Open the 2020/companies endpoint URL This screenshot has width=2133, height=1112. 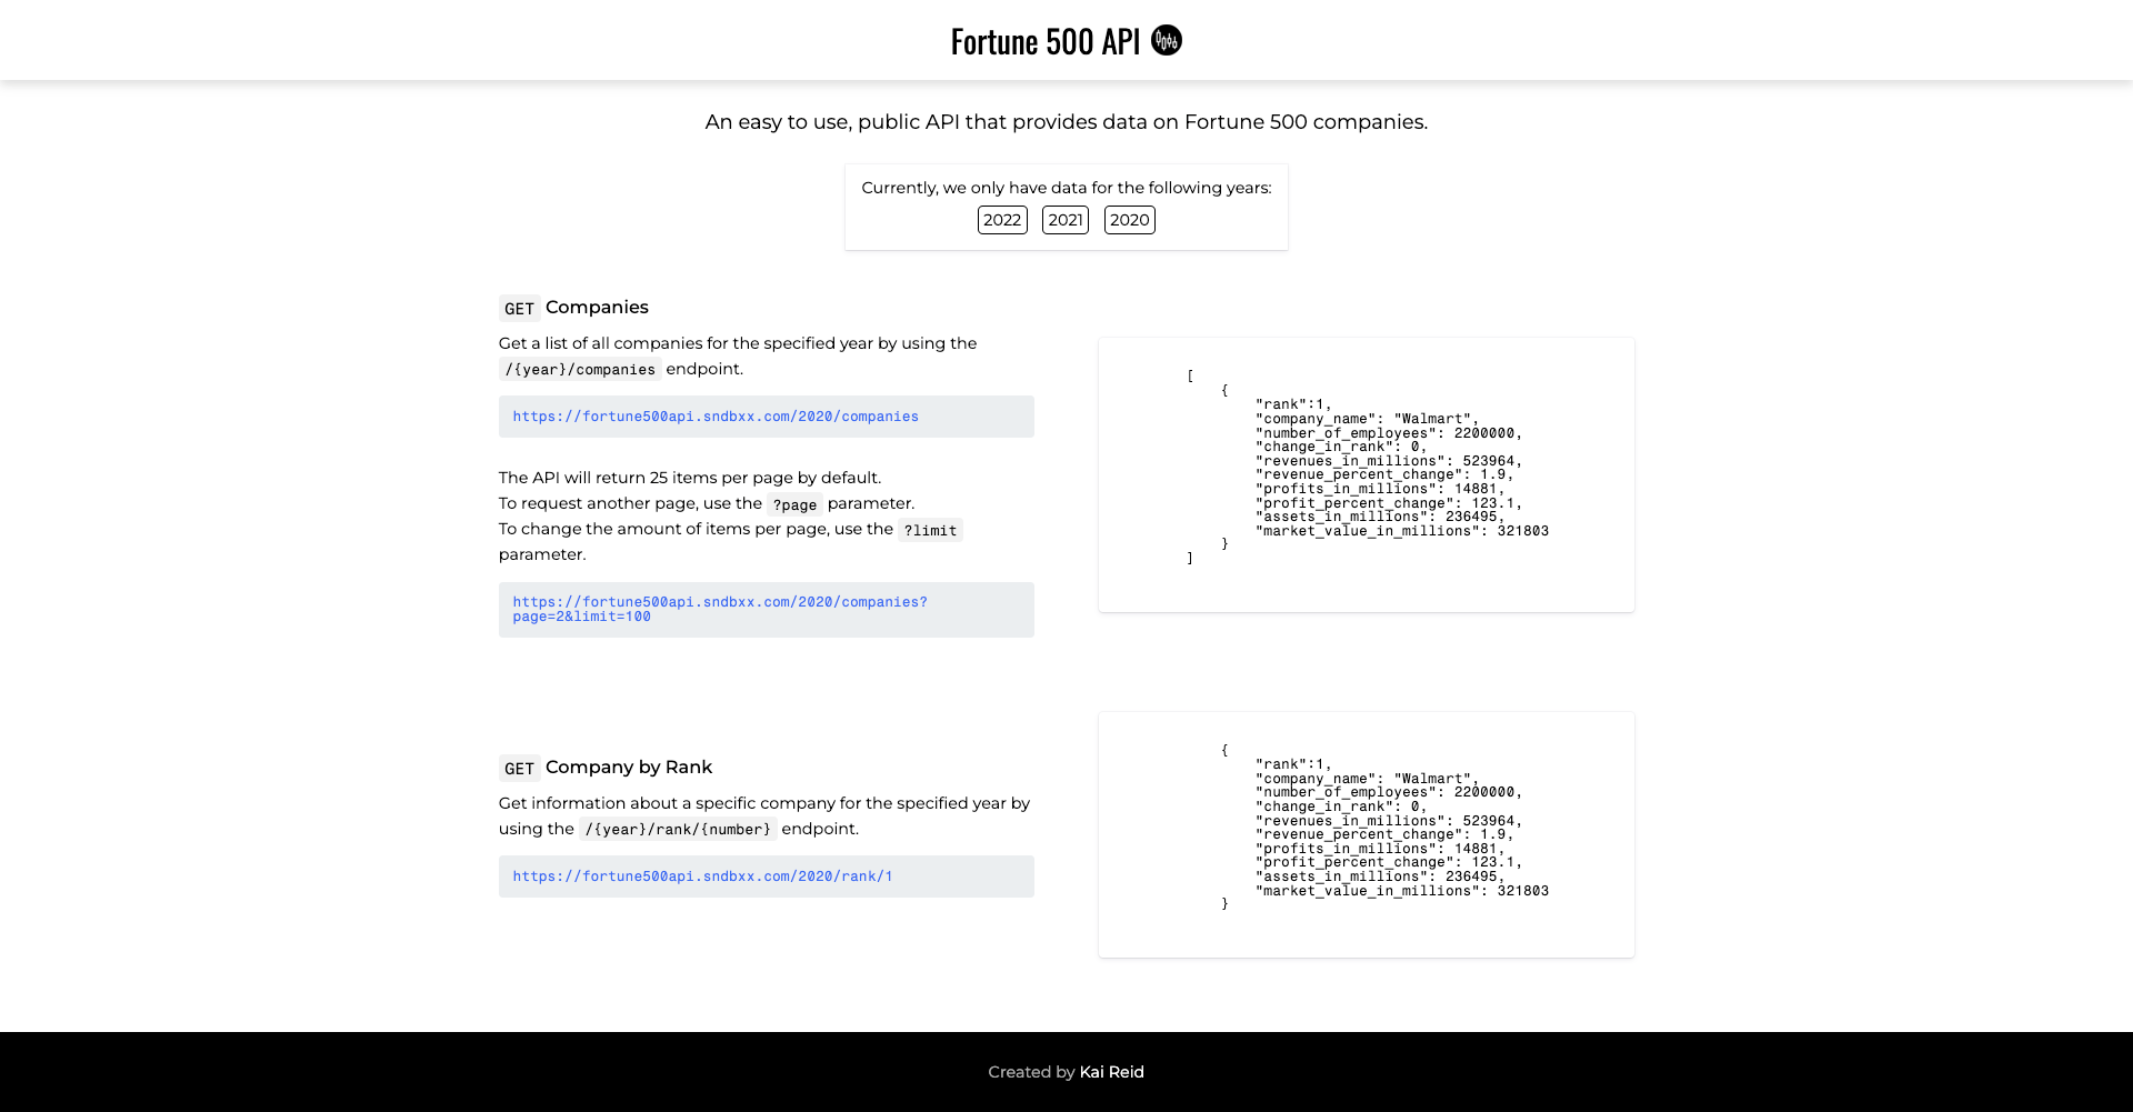pyautogui.click(x=715, y=416)
